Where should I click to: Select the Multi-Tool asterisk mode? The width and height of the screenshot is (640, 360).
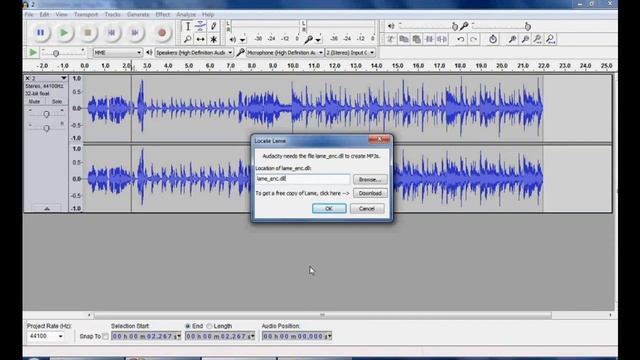213,39
